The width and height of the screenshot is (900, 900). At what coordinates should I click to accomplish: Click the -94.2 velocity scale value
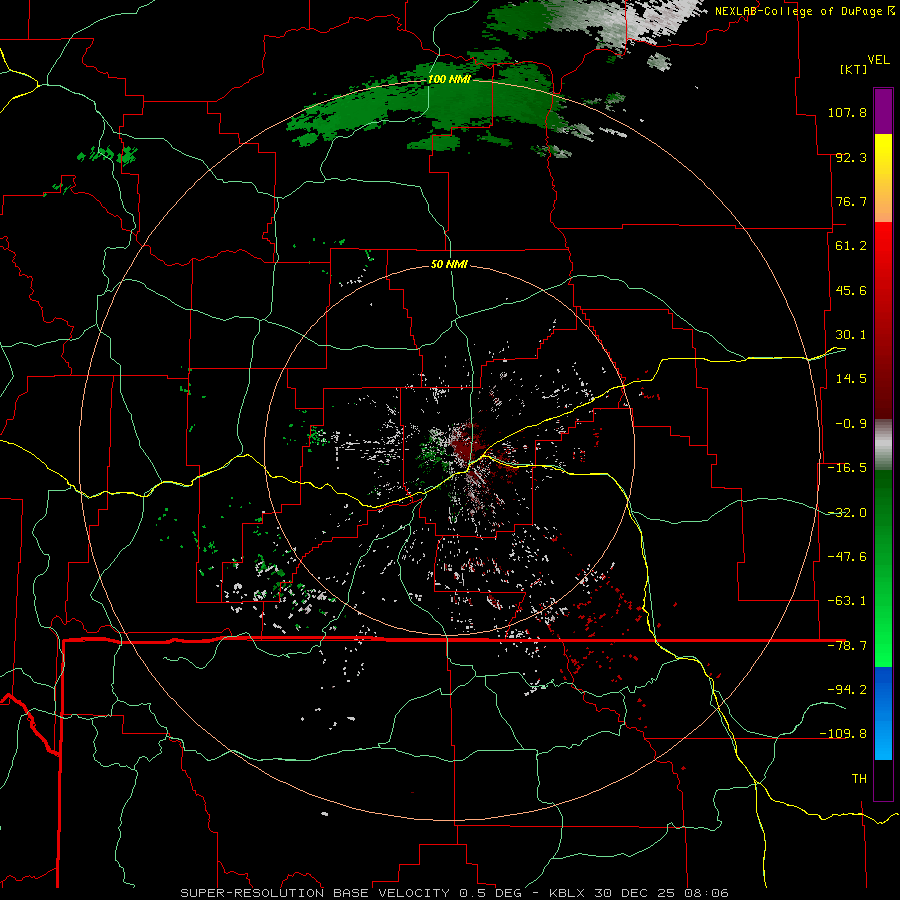pyautogui.click(x=847, y=689)
